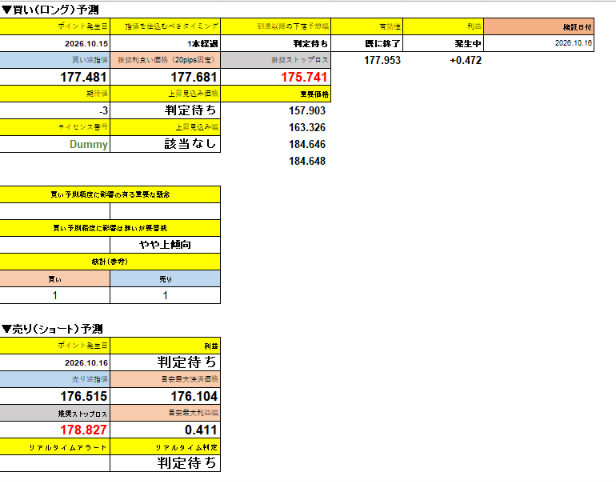Viewport: 616px width, 482px height.
Task: Select value '177.953'
Action: (382, 60)
